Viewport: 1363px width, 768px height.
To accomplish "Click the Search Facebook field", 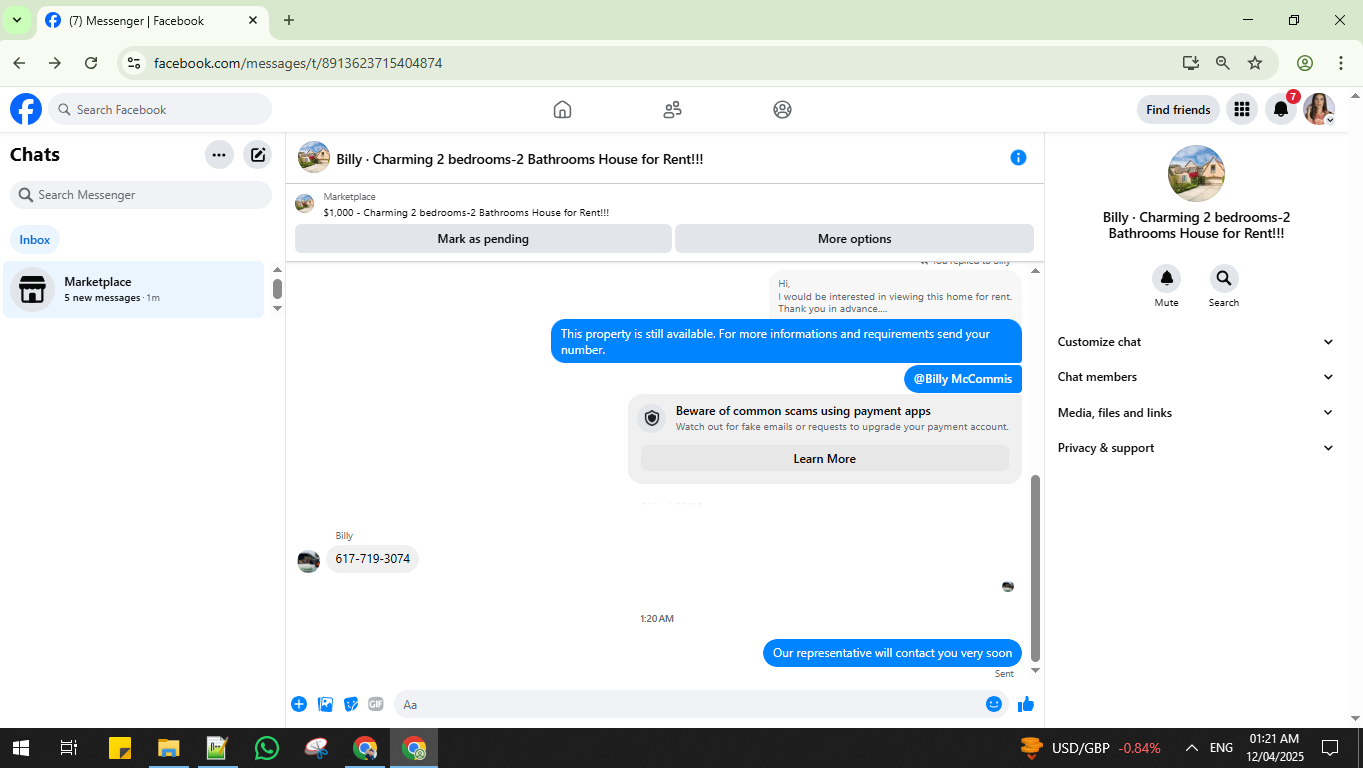I will click(x=160, y=110).
